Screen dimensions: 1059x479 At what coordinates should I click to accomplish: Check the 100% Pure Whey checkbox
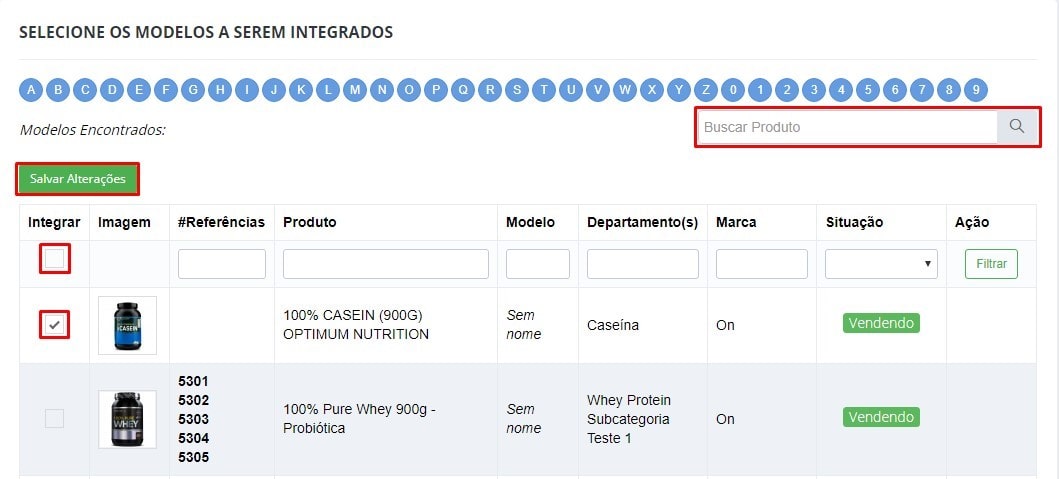(54, 419)
